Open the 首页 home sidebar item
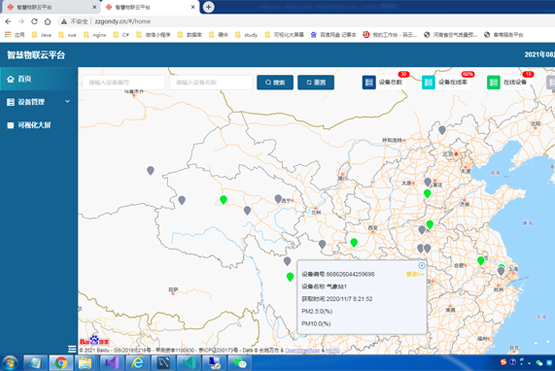Screen dimensions: 555x371 point(39,79)
